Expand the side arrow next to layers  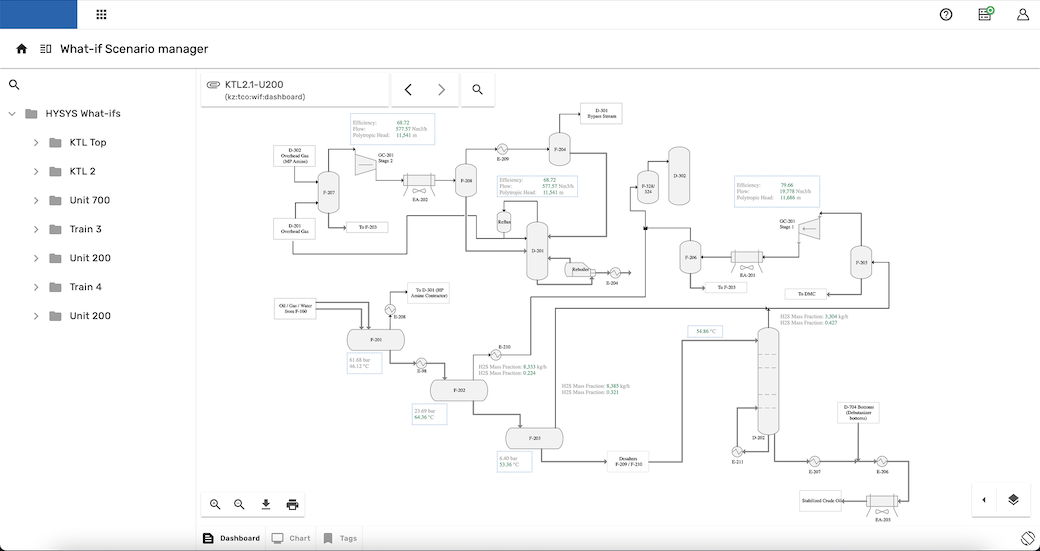[x=984, y=500]
